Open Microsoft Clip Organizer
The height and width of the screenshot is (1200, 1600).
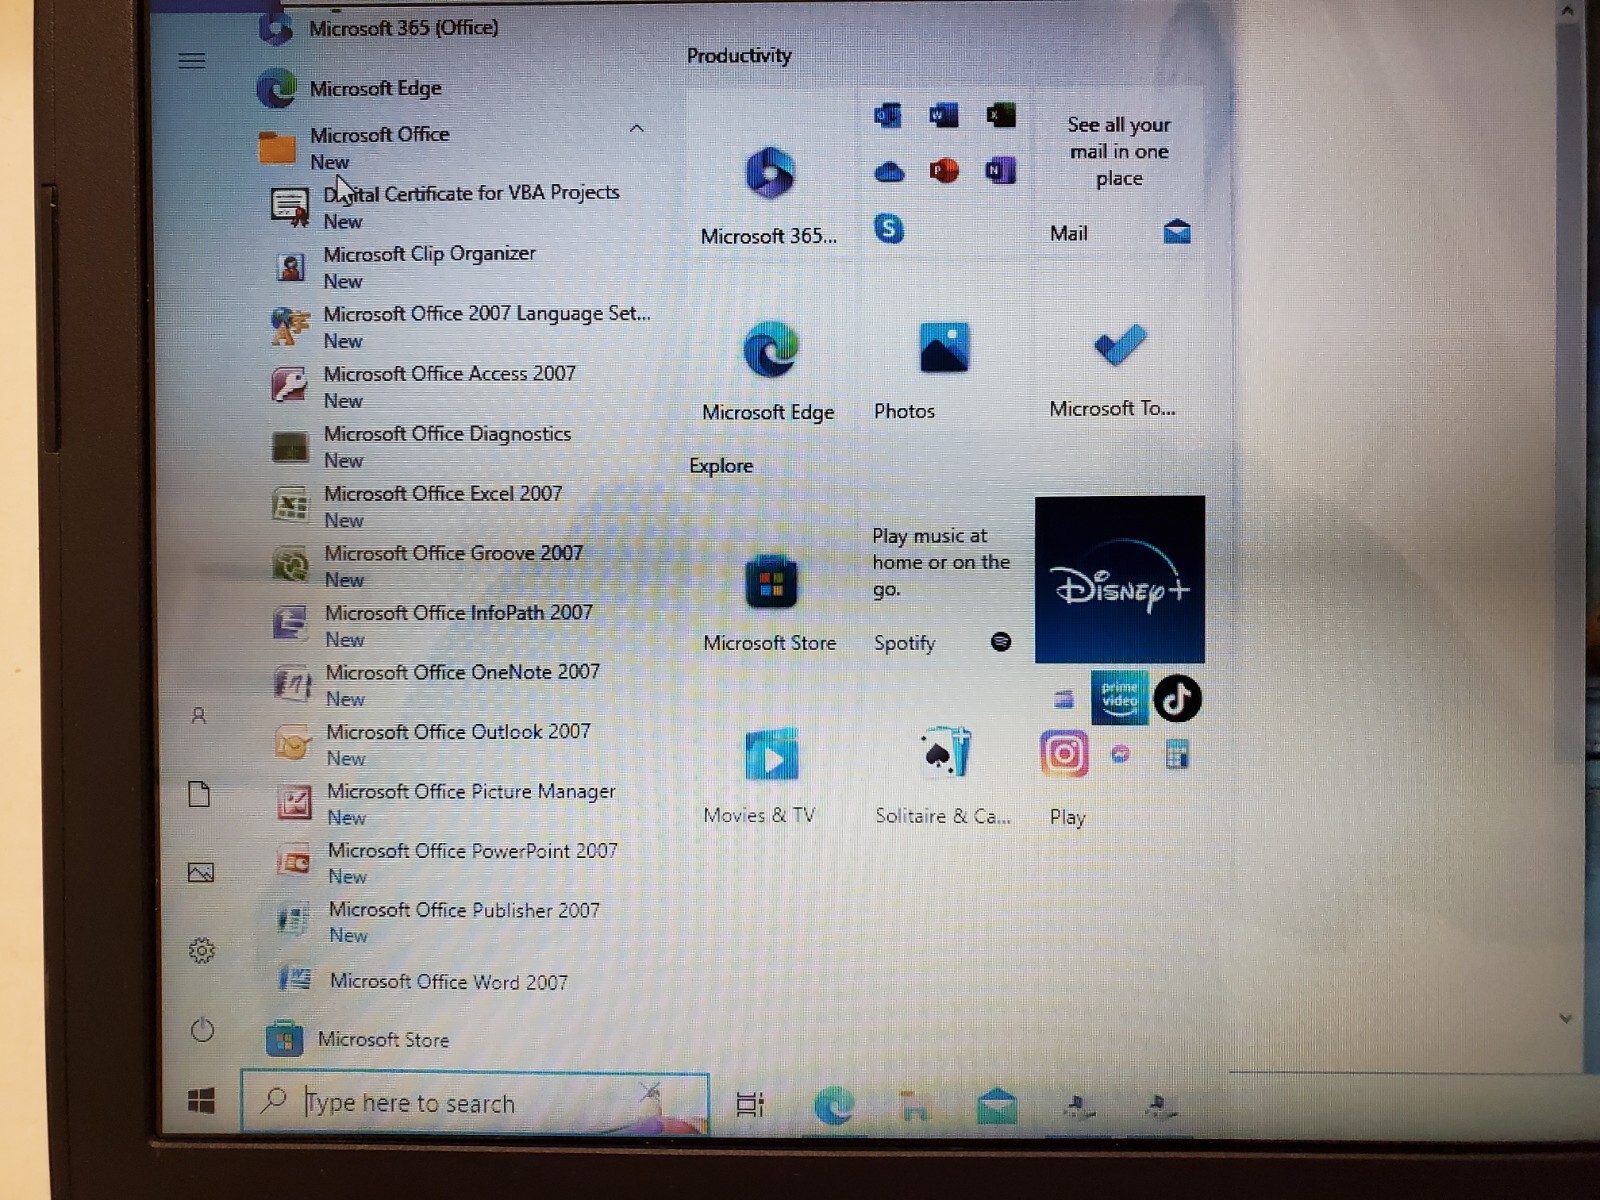click(x=428, y=266)
